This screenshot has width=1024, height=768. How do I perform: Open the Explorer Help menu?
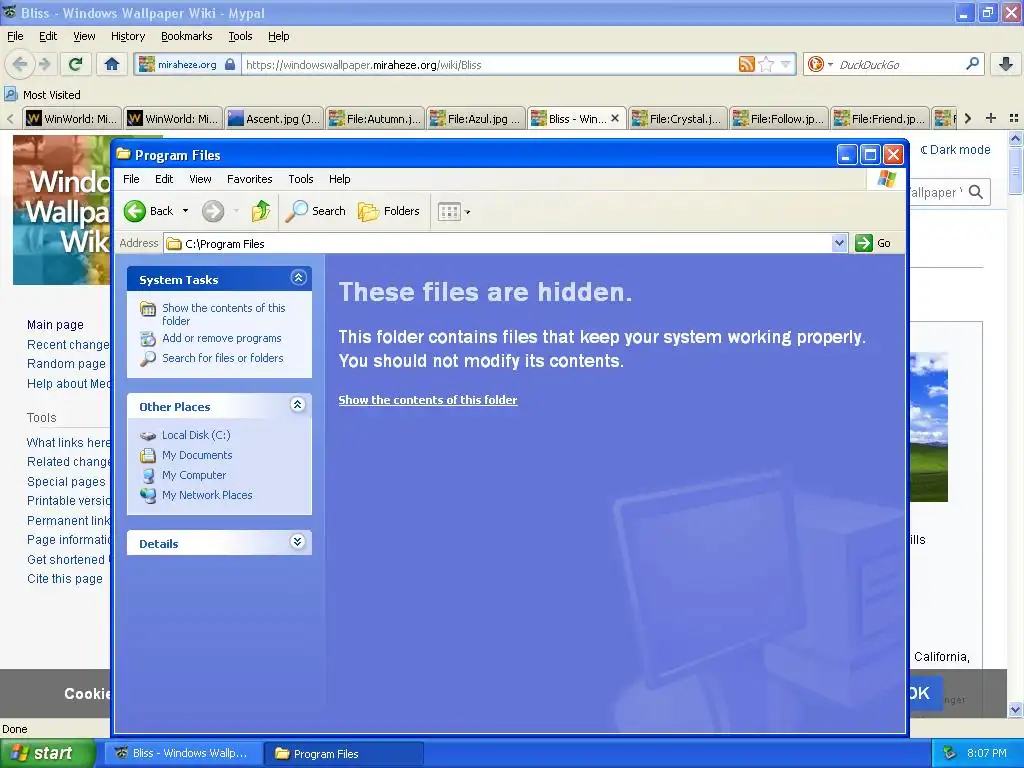point(339,179)
